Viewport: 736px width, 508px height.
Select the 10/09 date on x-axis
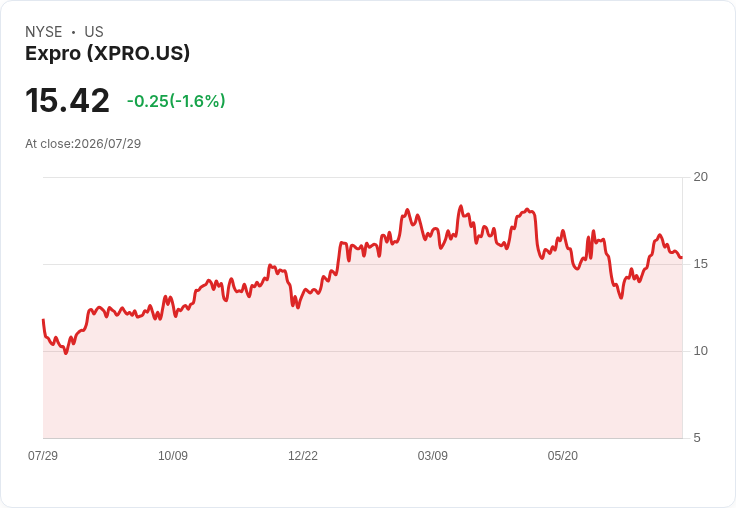pyautogui.click(x=173, y=455)
